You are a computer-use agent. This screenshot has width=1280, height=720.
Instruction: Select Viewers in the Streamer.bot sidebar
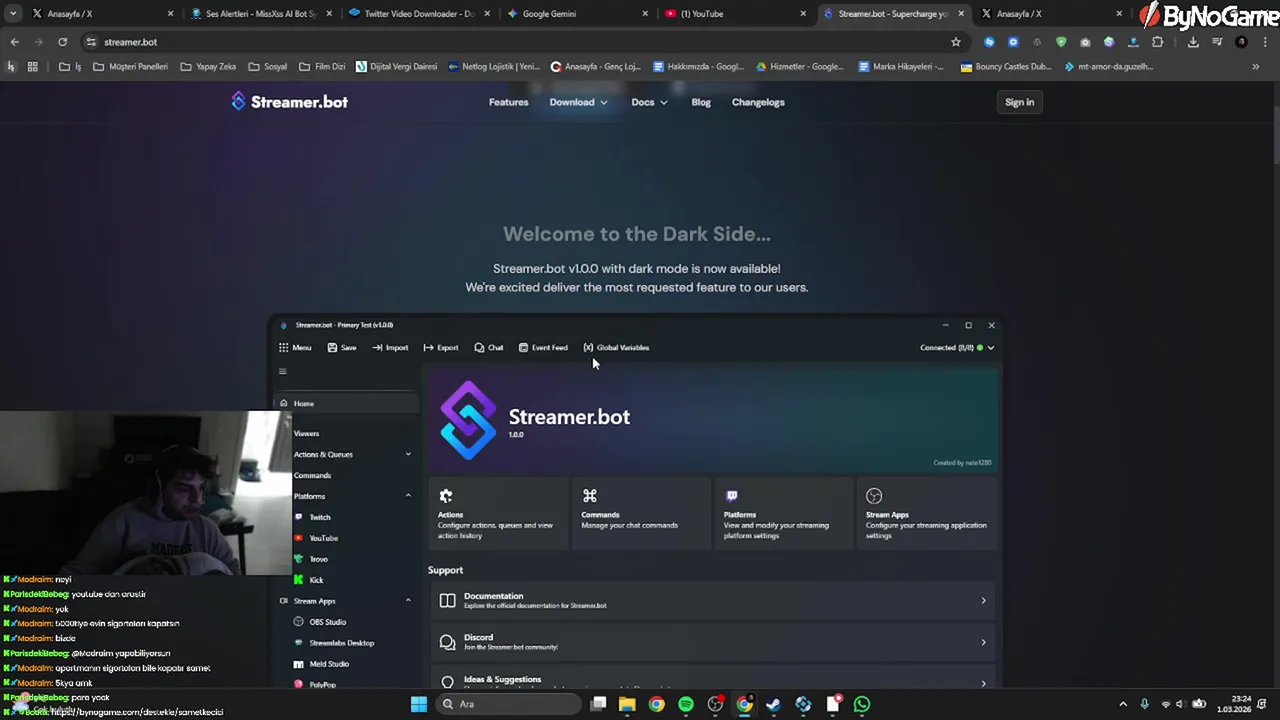(x=306, y=434)
